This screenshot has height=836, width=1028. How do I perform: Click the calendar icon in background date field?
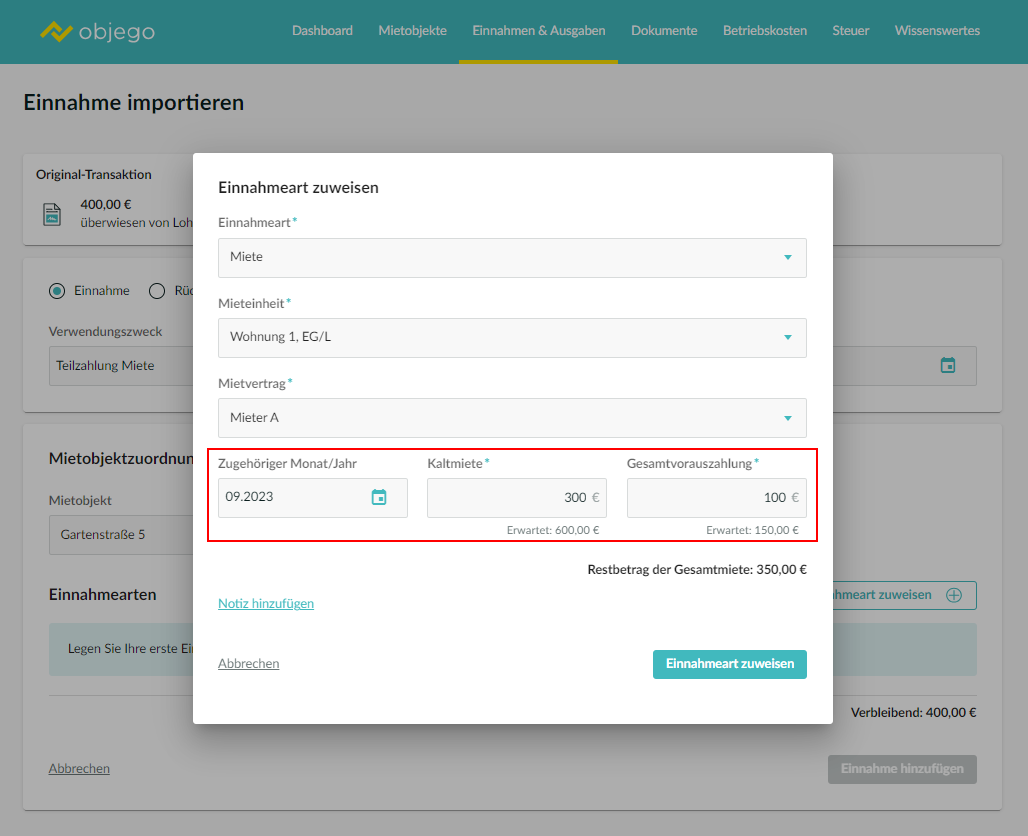pos(947,366)
